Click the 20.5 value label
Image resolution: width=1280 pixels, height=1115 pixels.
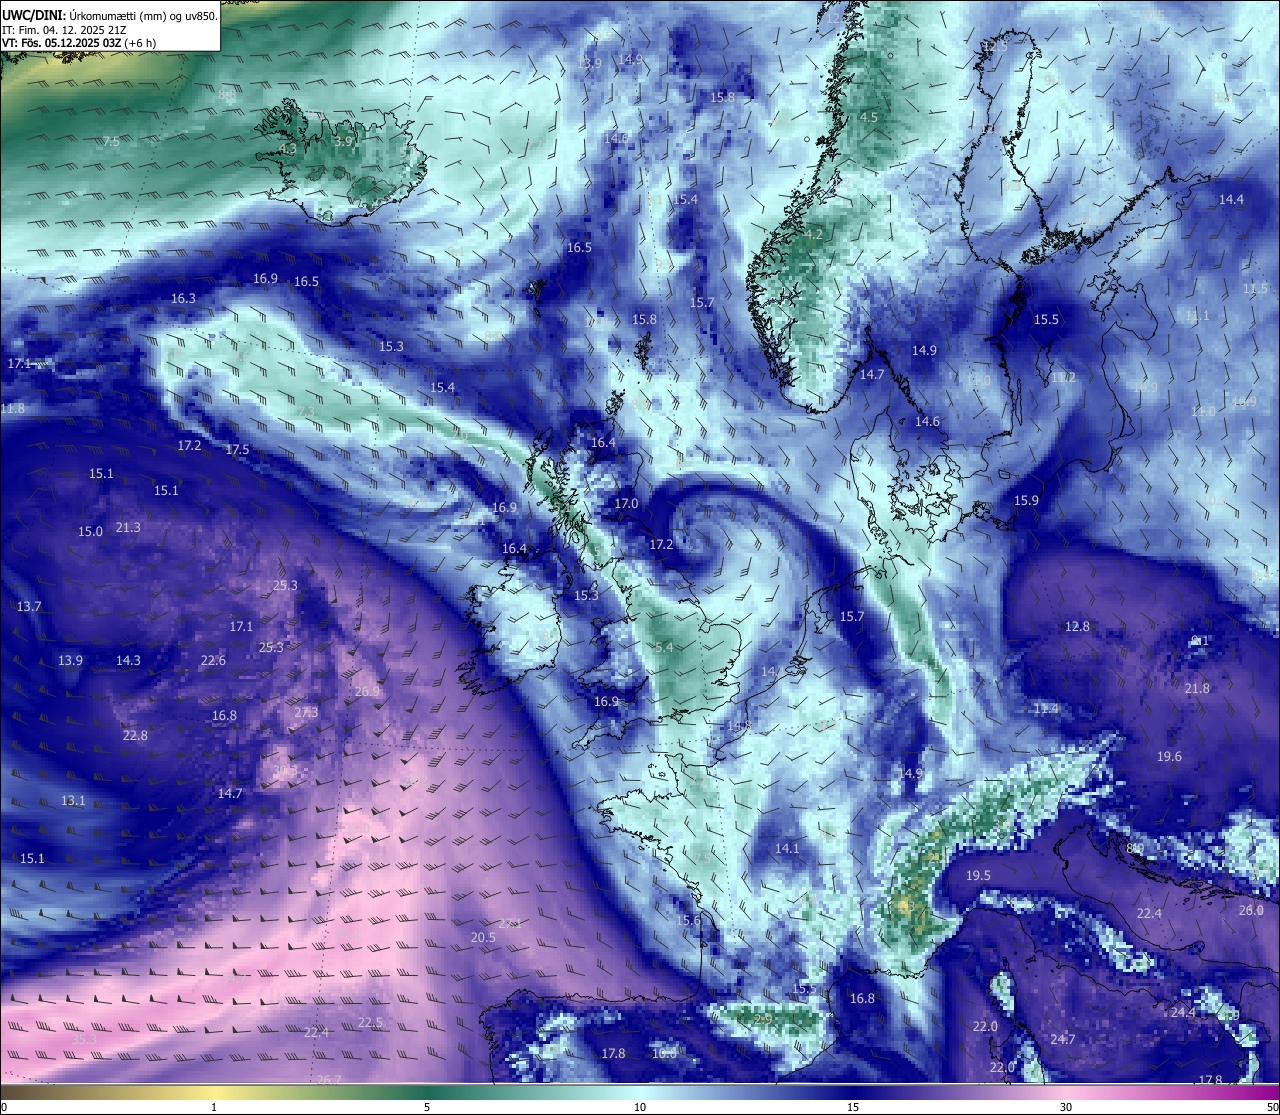pyautogui.click(x=483, y=937)
